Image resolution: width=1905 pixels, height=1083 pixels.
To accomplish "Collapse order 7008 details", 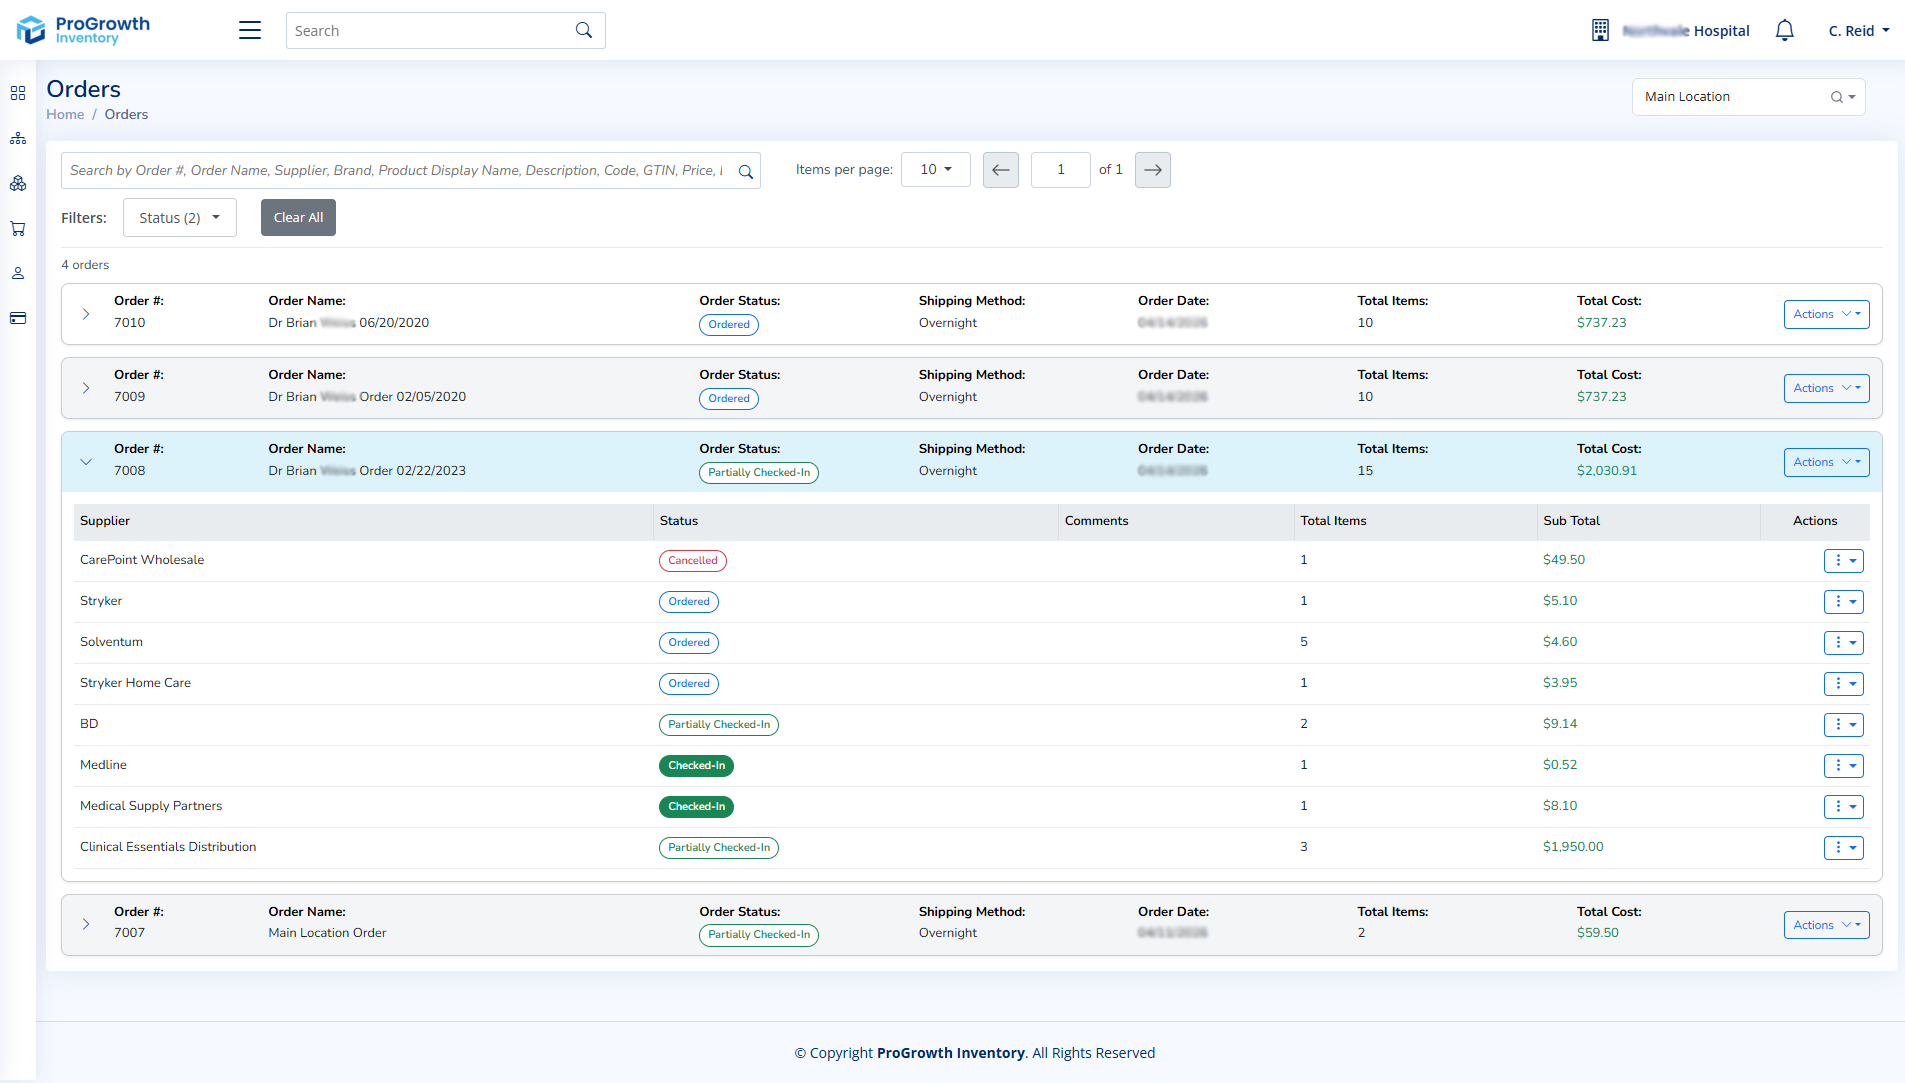I will point(86,462).
